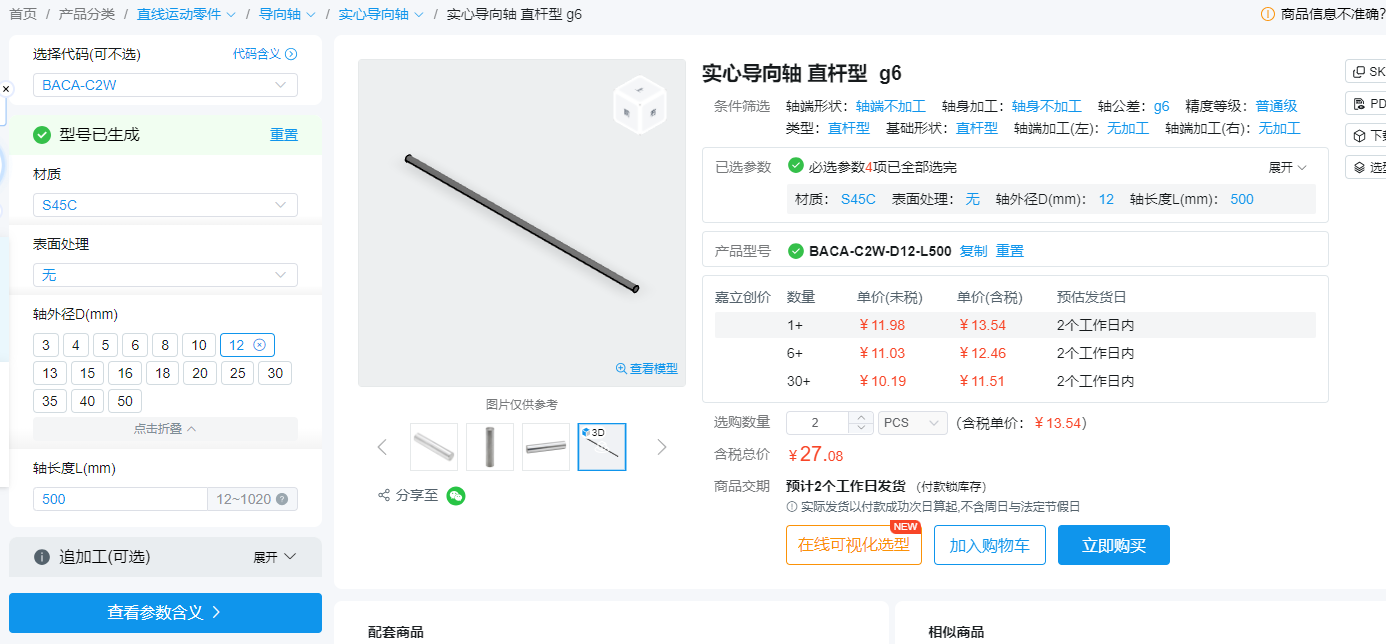
Task: Expand the 追加工(可选) section
Action: (x=275, y=557)
